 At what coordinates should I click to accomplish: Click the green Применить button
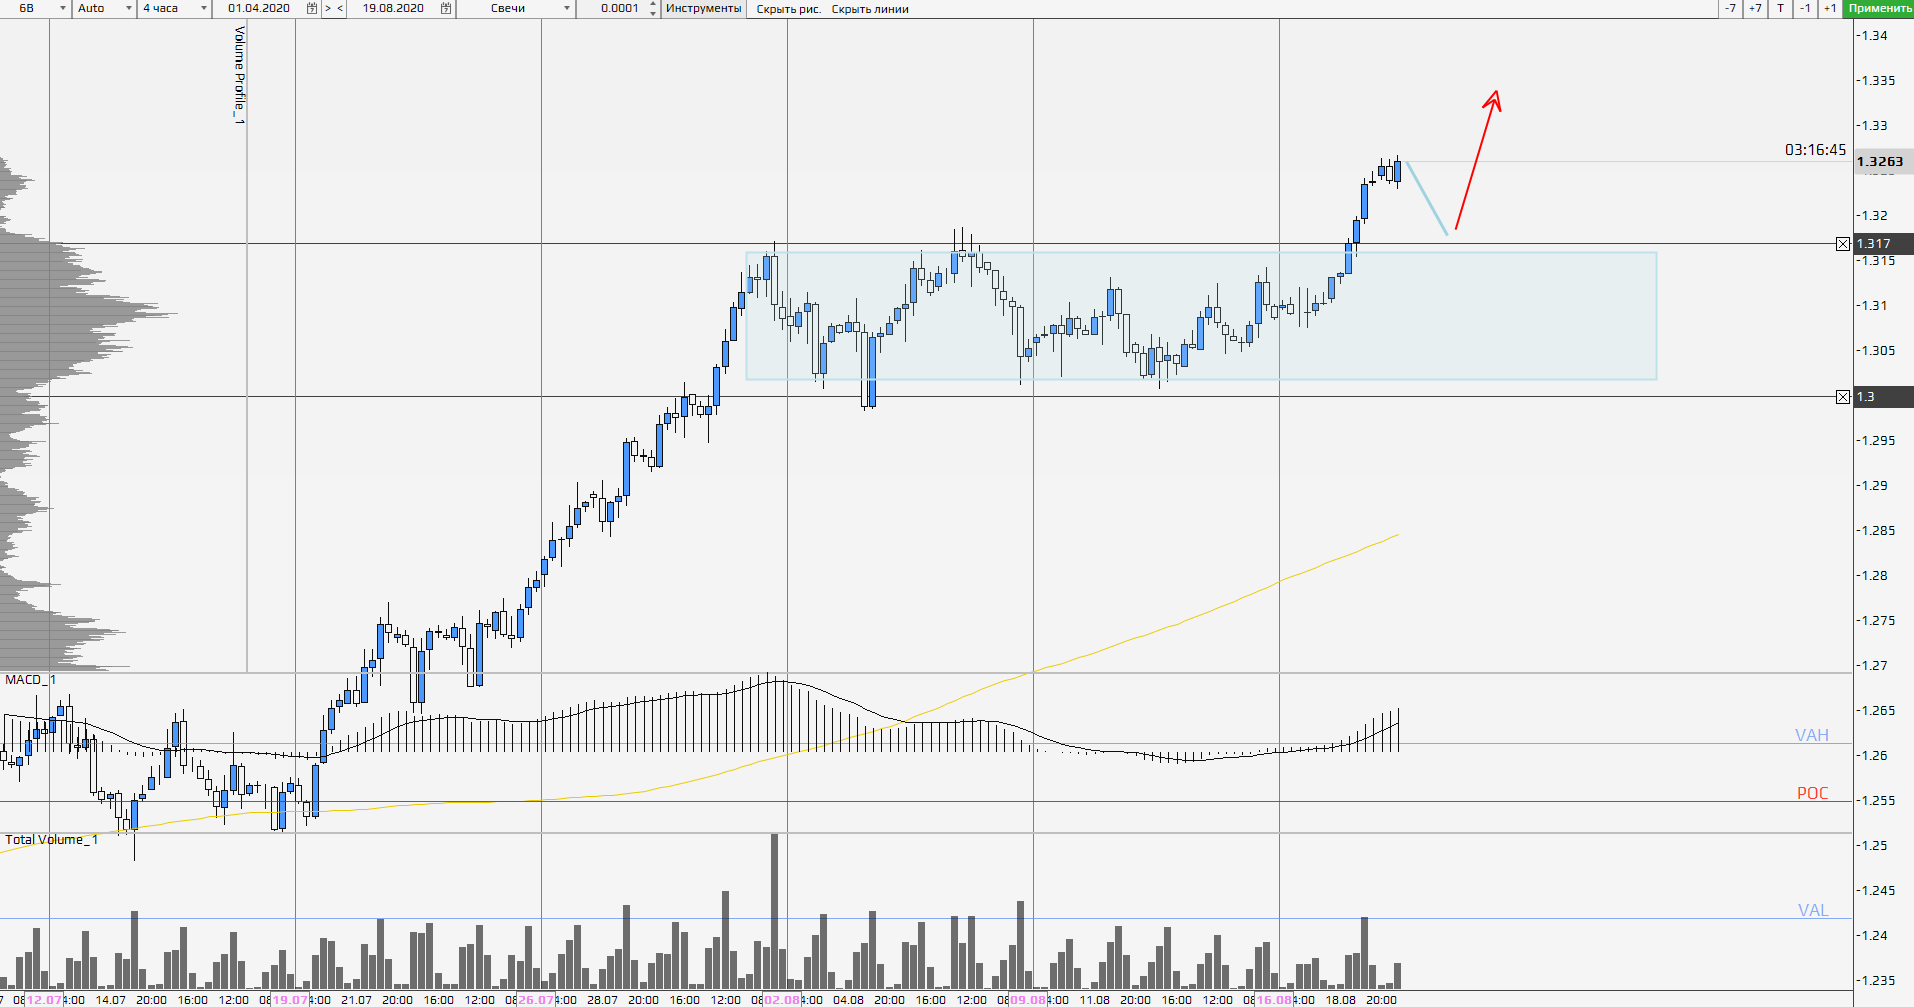coord(1879,8)
